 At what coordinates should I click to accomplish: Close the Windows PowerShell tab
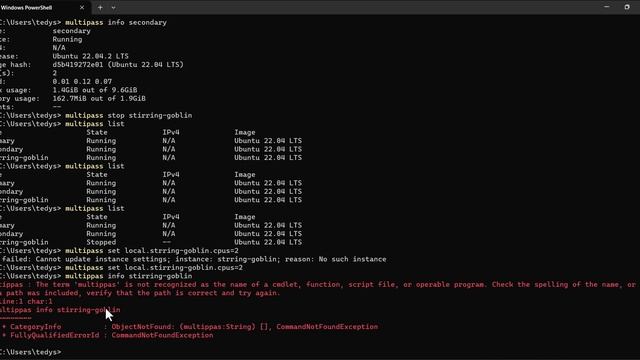[82, 7]
